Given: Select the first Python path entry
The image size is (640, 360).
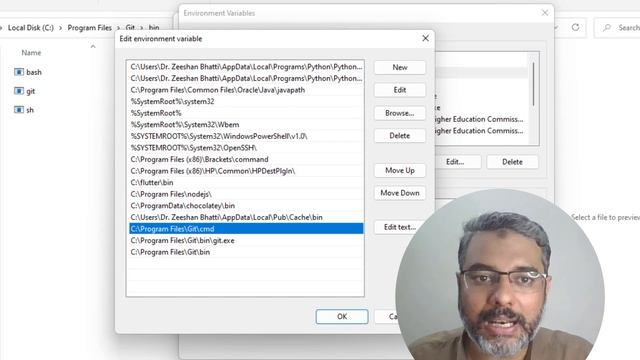Looking at the screenshot, I should (246, 67).
